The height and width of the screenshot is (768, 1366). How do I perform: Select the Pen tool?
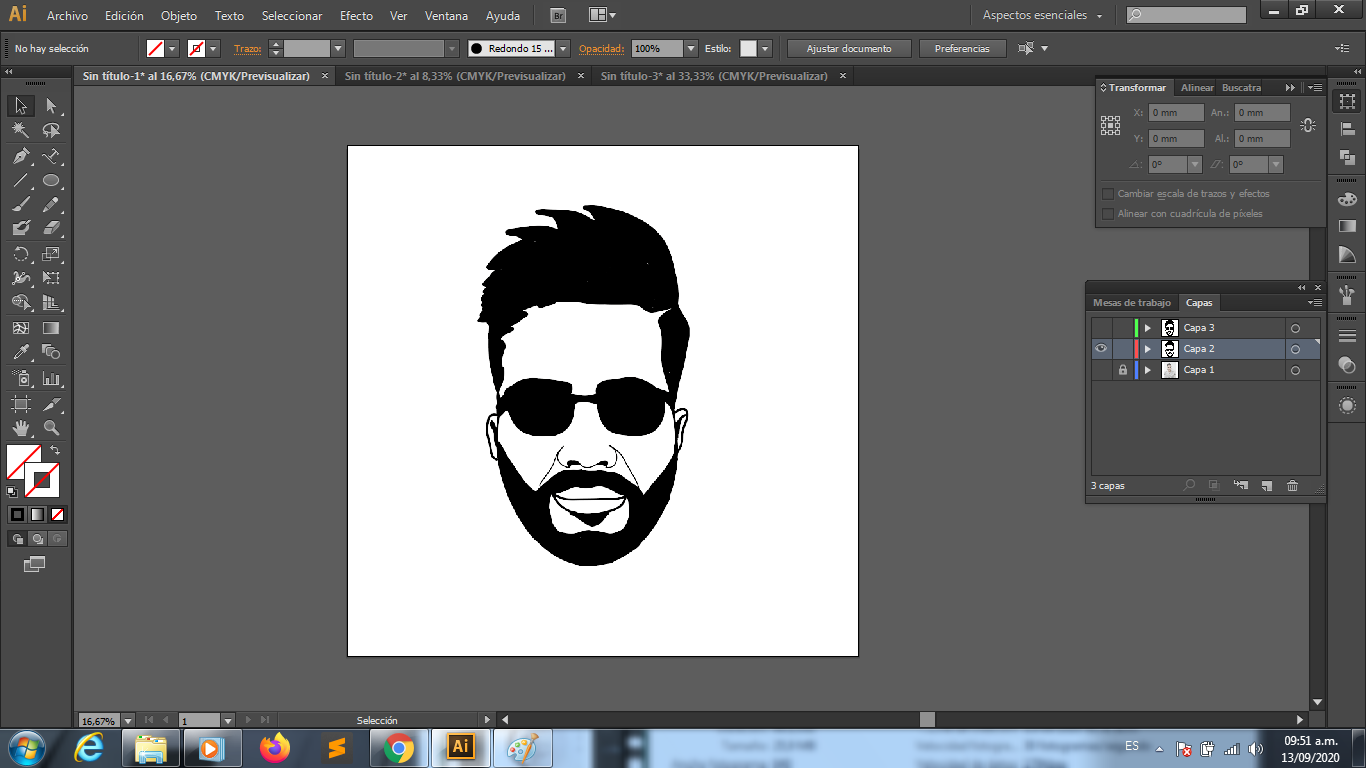point(21,156)
